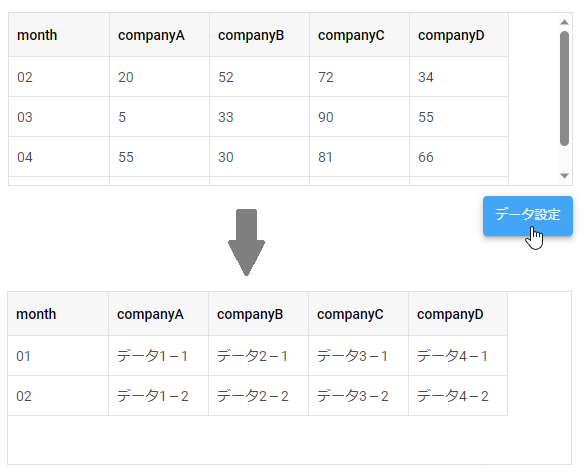
Task: Select the companyD header in the bottom table
Action: tap(458, 314)
